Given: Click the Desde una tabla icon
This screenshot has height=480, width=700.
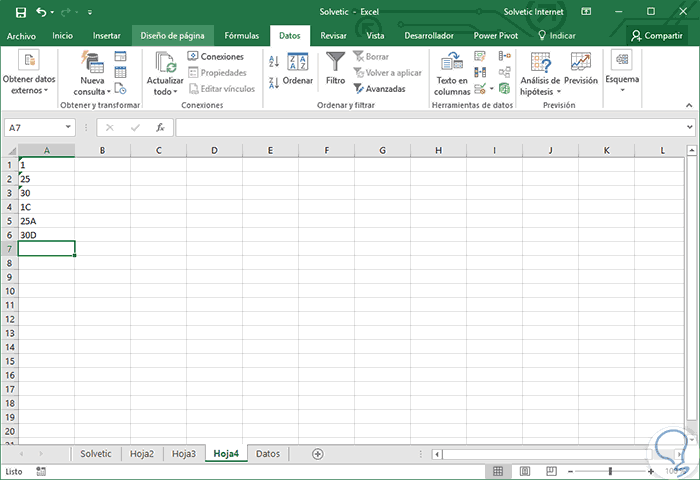Looking at the screenshot, I should 121,72.
